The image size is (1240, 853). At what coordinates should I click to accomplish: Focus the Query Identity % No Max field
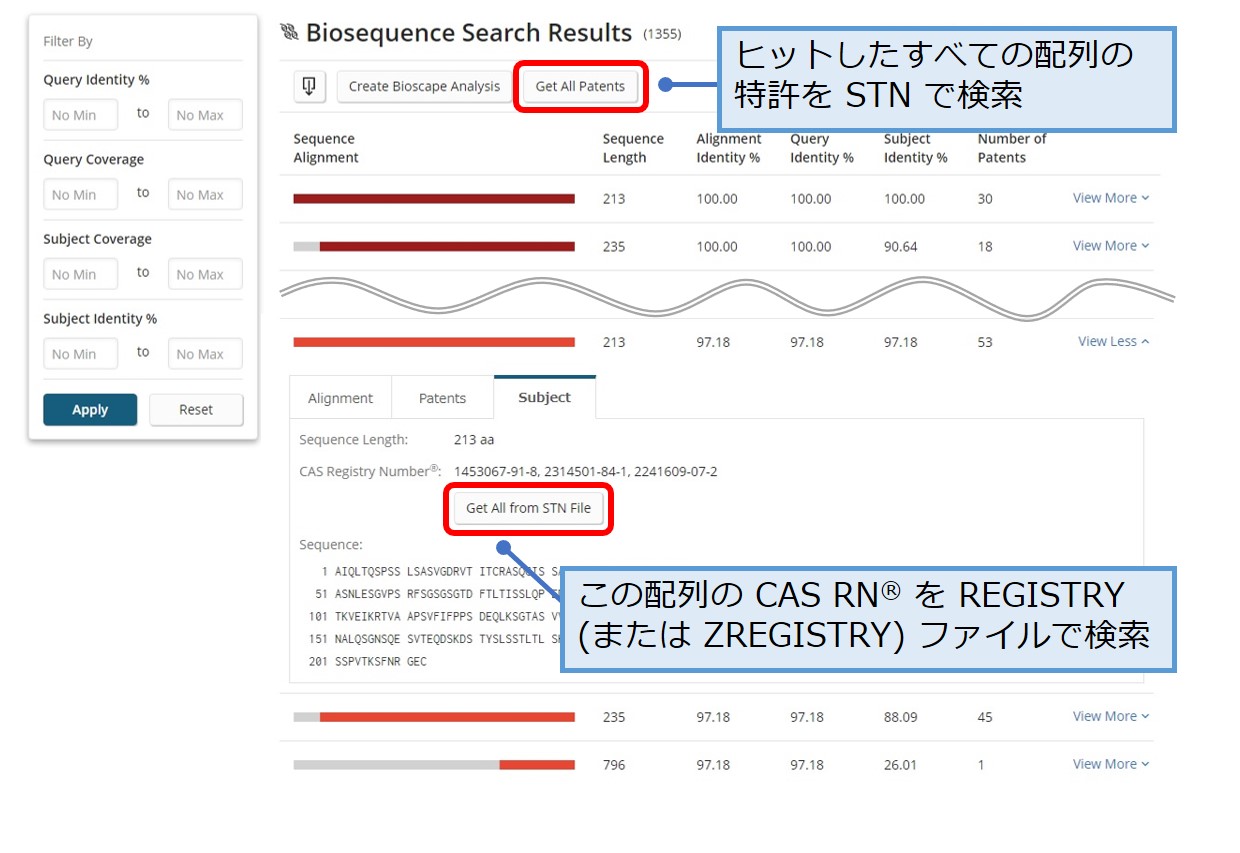(205, 115)
